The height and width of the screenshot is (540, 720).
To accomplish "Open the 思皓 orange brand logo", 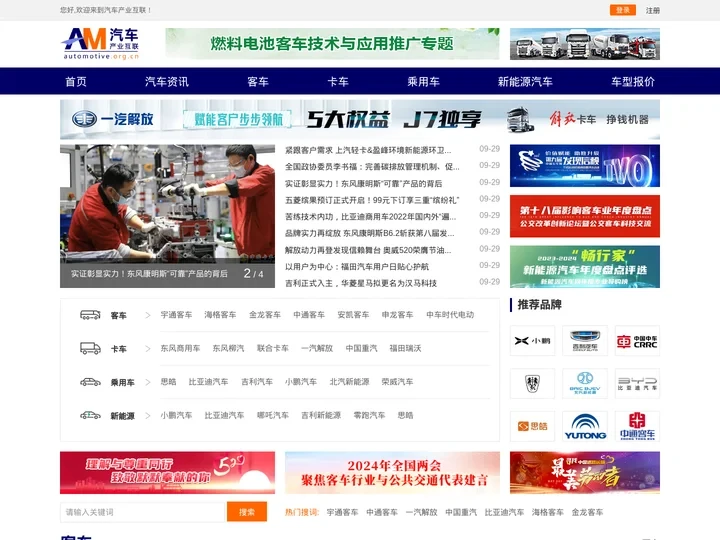I will [532, 426].
